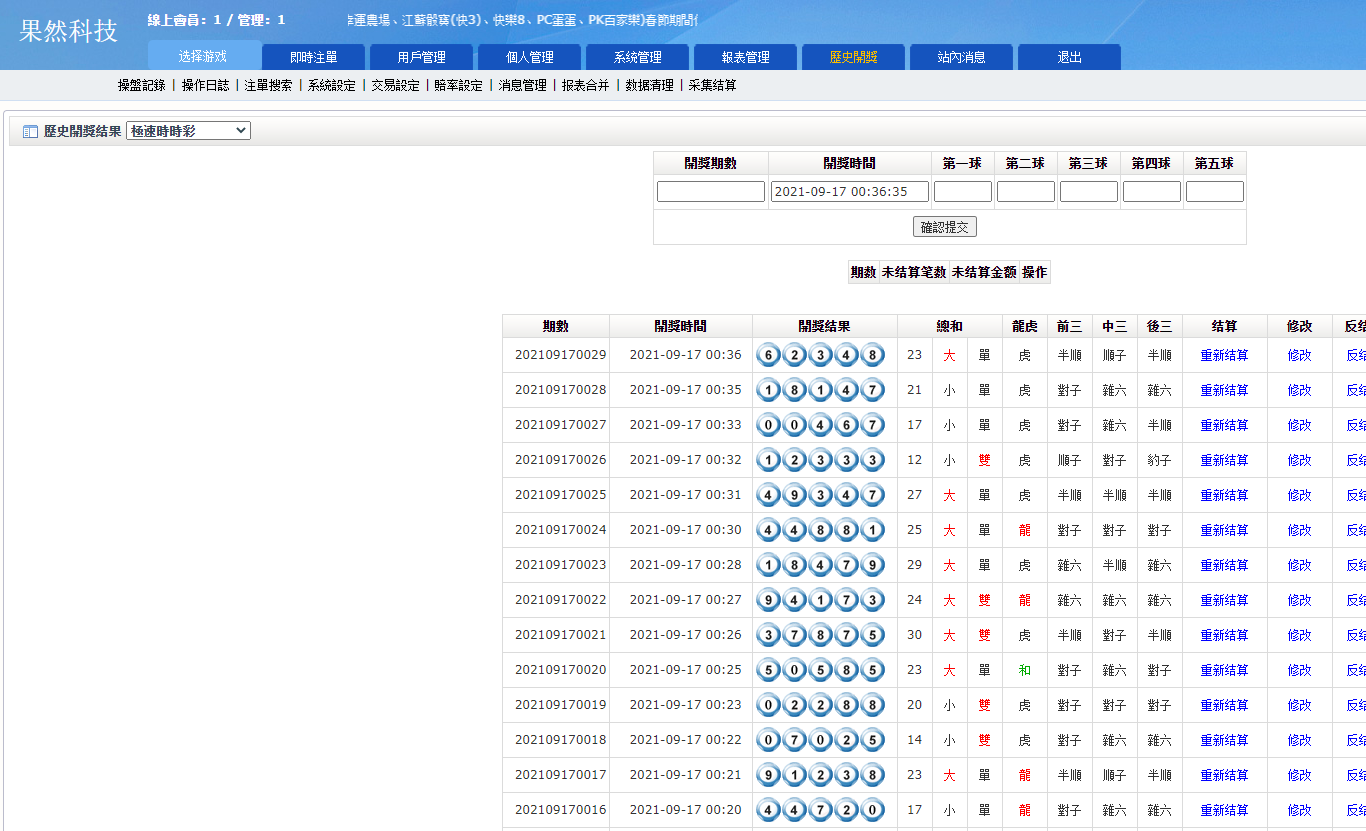Switch to the 報表管理 tab
Image resolution: width=1366 pixels, height=831 pixels.
[744, 57]
